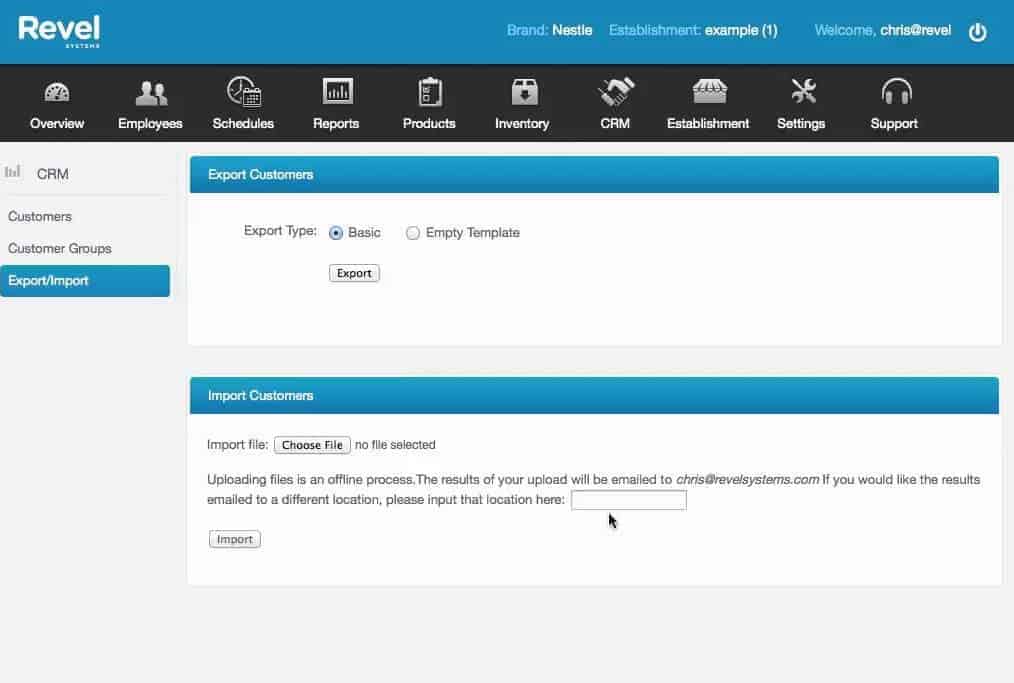
Task: Select the Basic export type radio
Action: [336, 233]
